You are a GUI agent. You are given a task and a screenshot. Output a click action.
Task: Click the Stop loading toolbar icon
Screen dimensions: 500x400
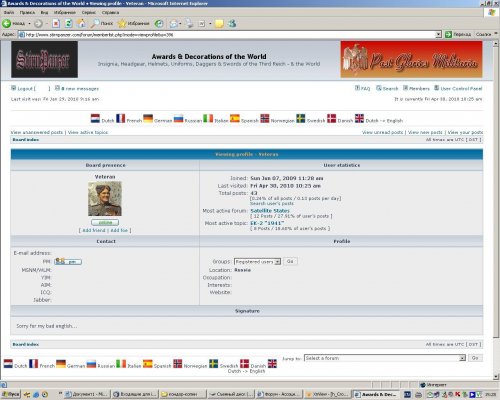pos(56,23)
